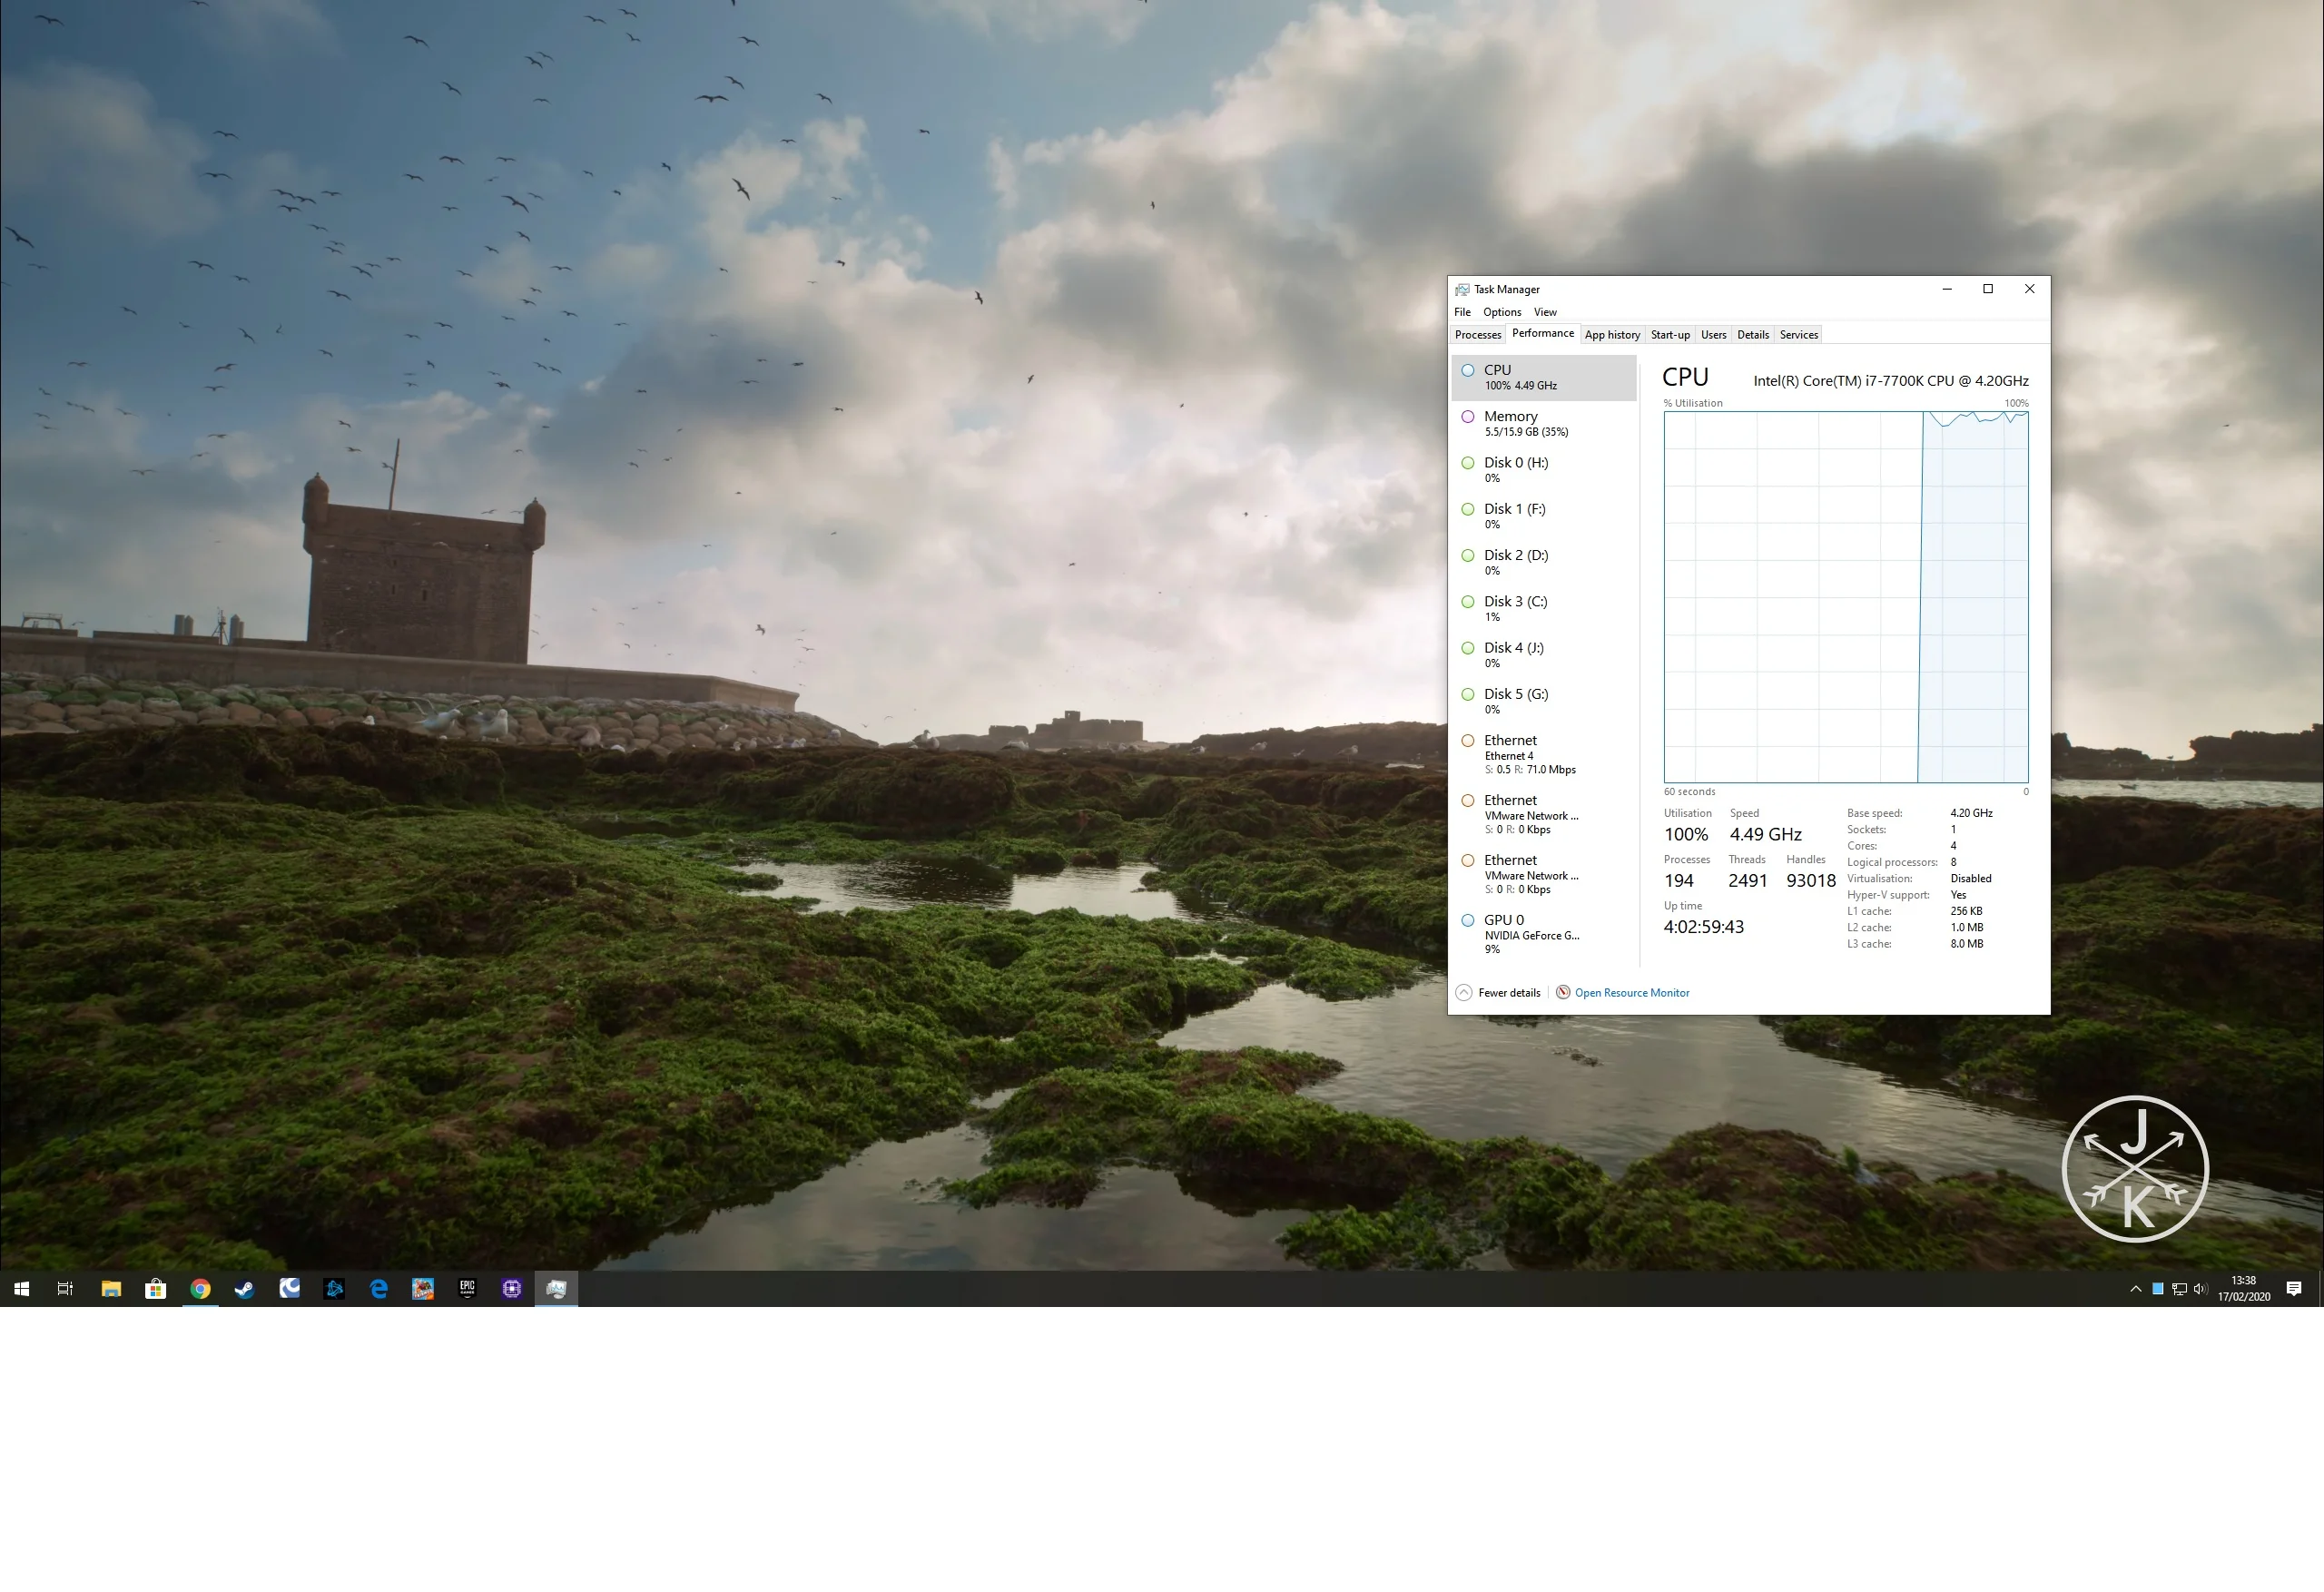Open the Options menu in Task Manager
Viewport: 2324px width, 1592px height.
click(x=1502, y=312)
